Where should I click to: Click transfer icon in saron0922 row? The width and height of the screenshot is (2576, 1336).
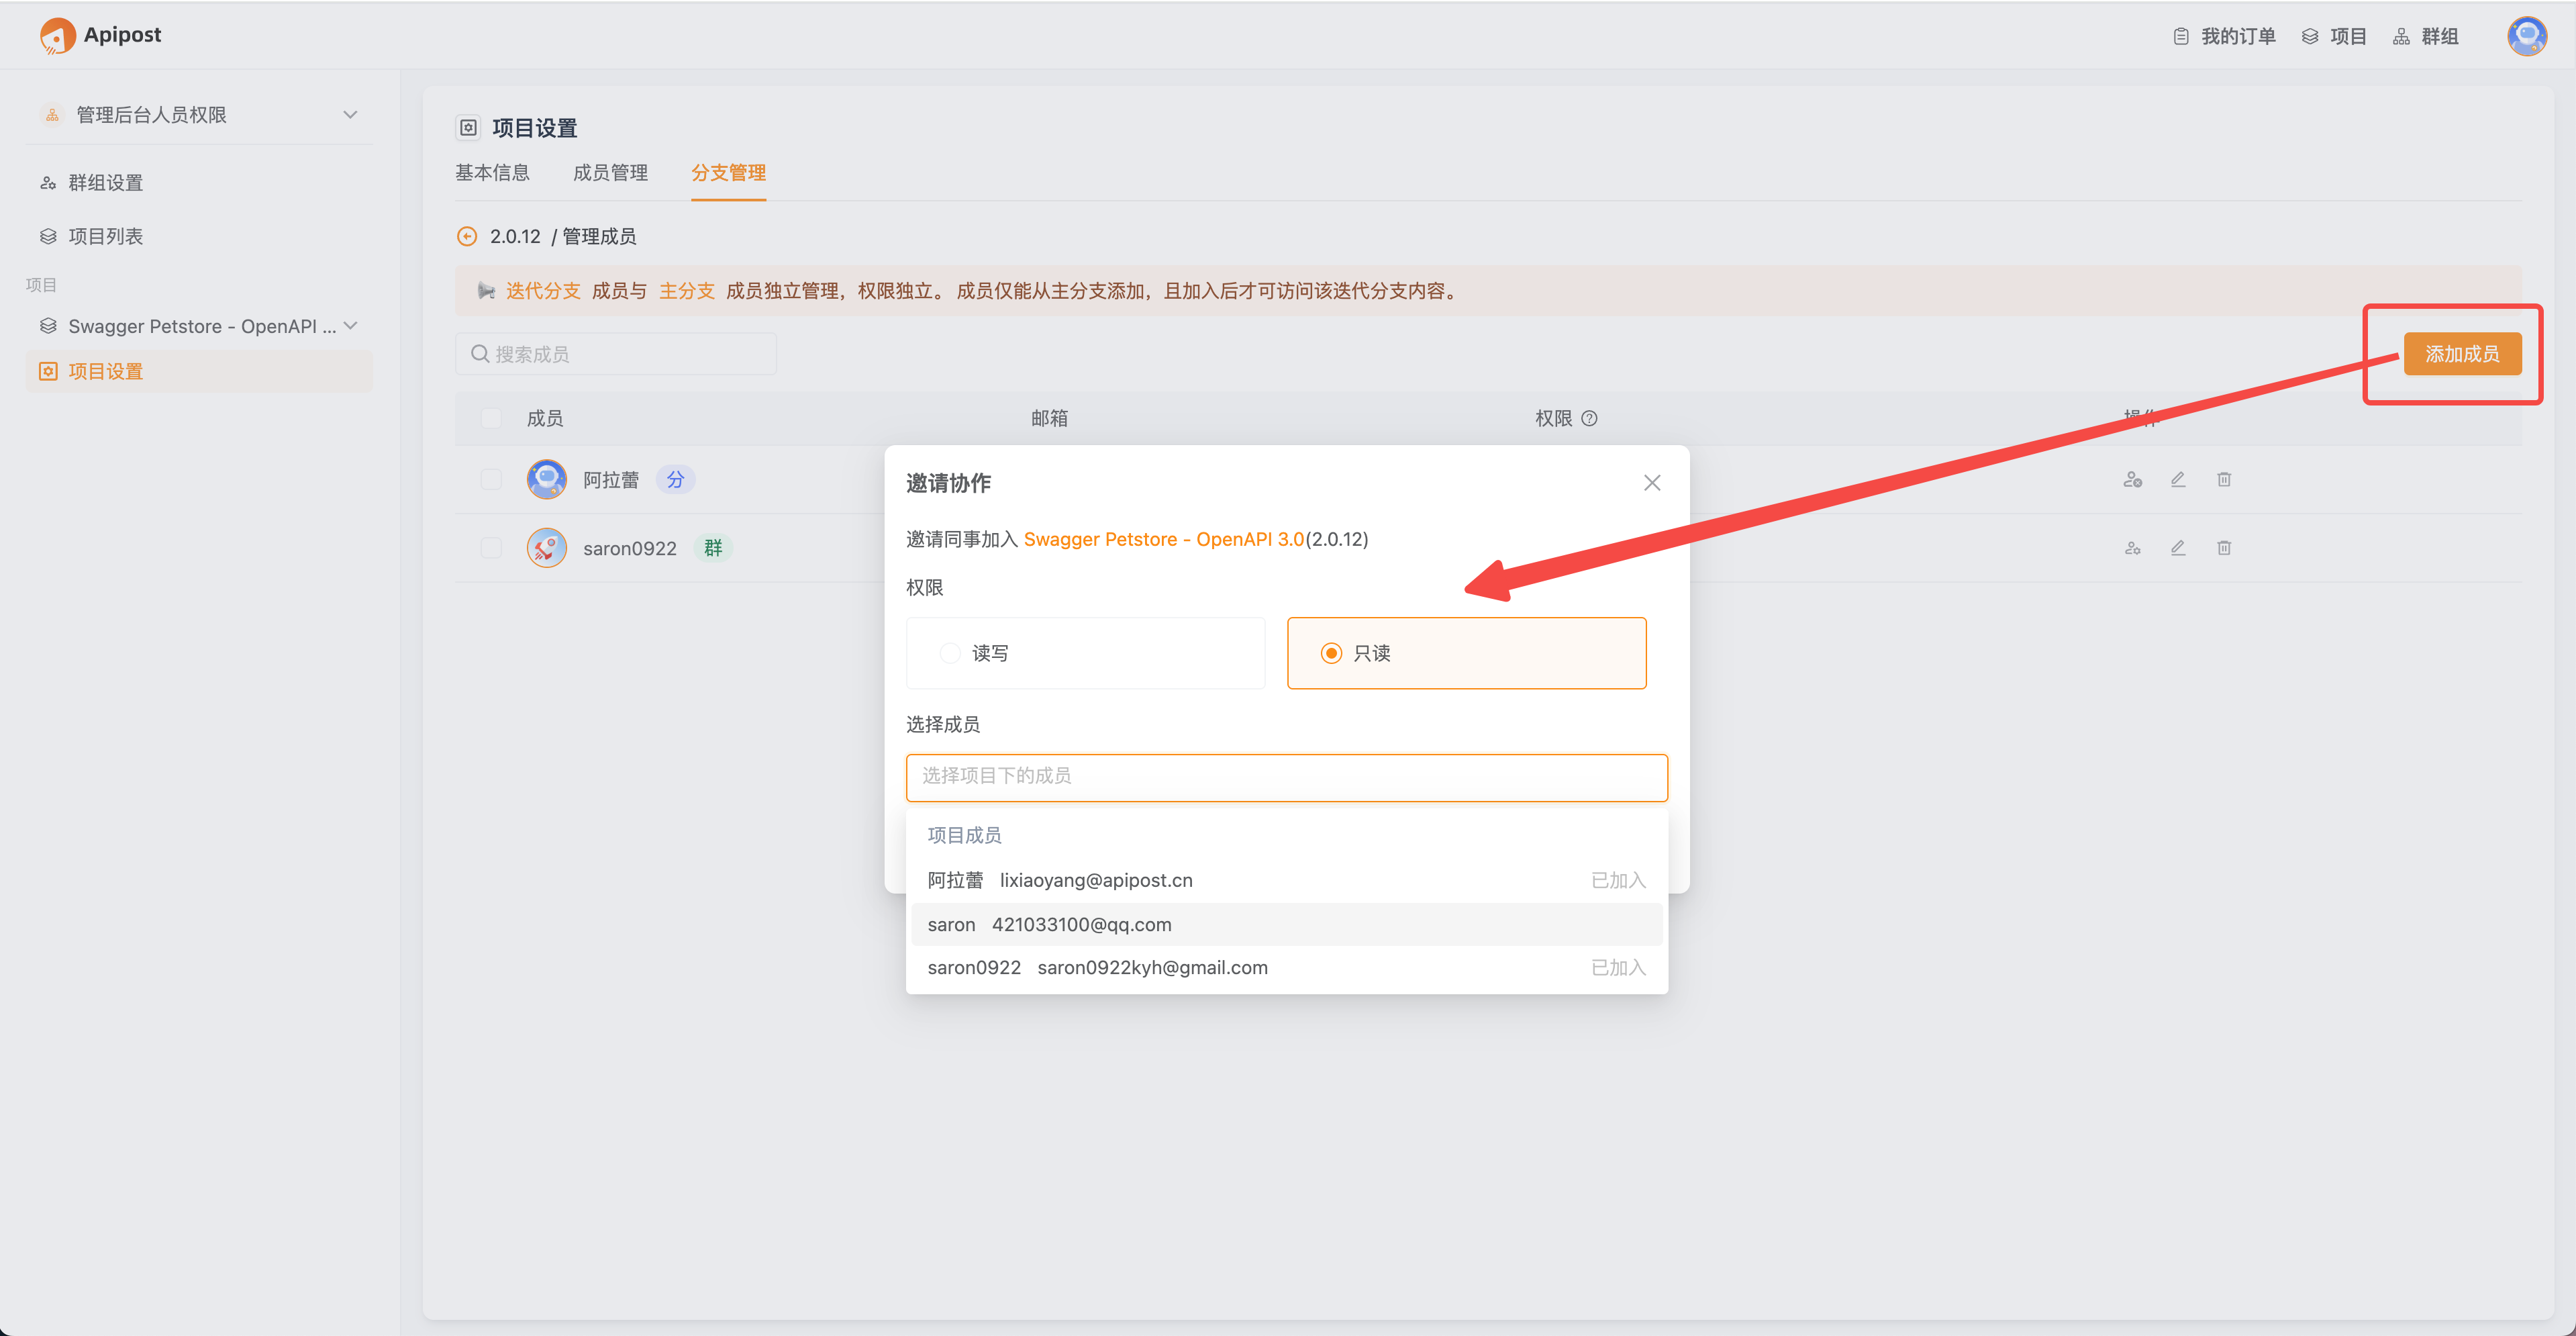(2132, 548)
